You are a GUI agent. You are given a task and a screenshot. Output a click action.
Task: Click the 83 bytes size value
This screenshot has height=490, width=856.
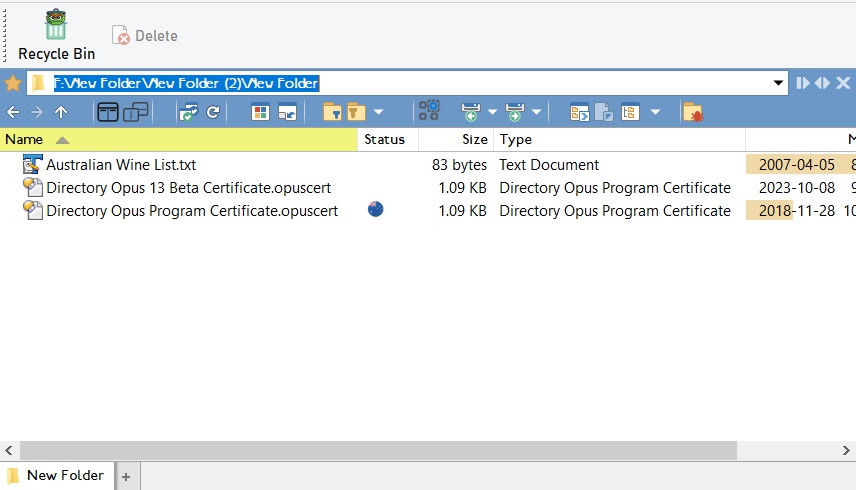[459, 165]
